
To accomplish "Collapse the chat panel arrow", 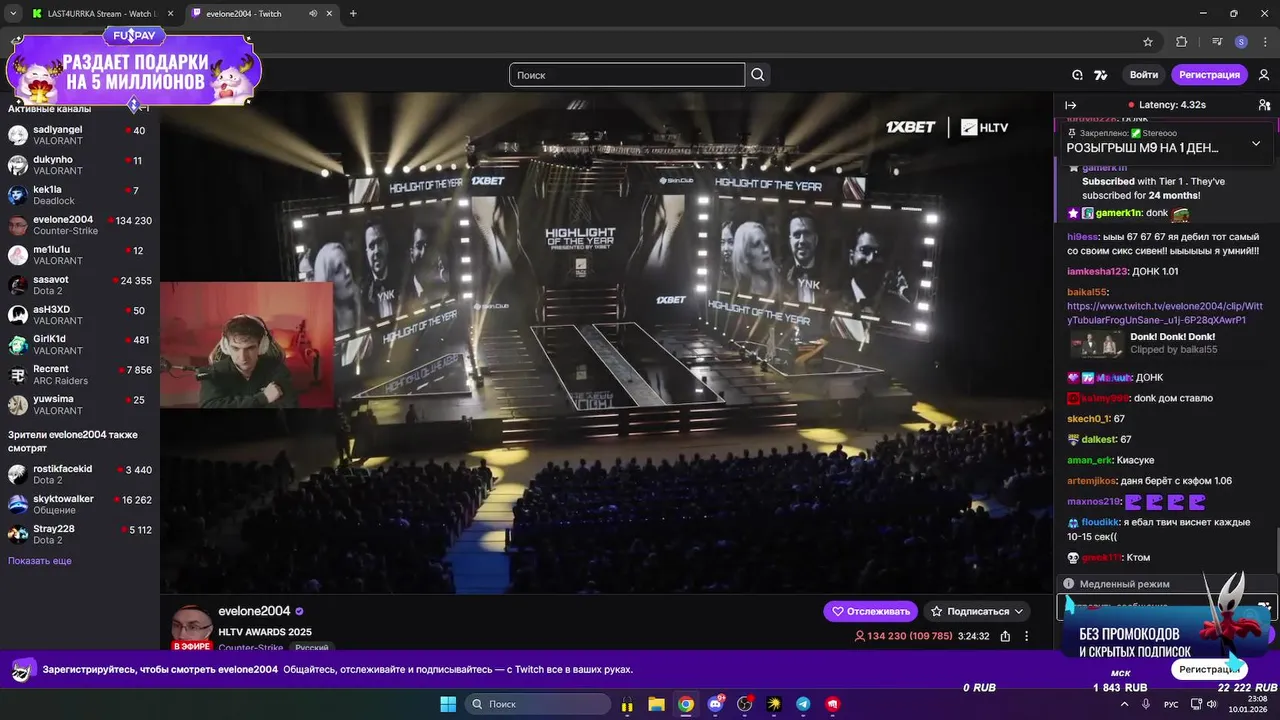I will 1070,105.
